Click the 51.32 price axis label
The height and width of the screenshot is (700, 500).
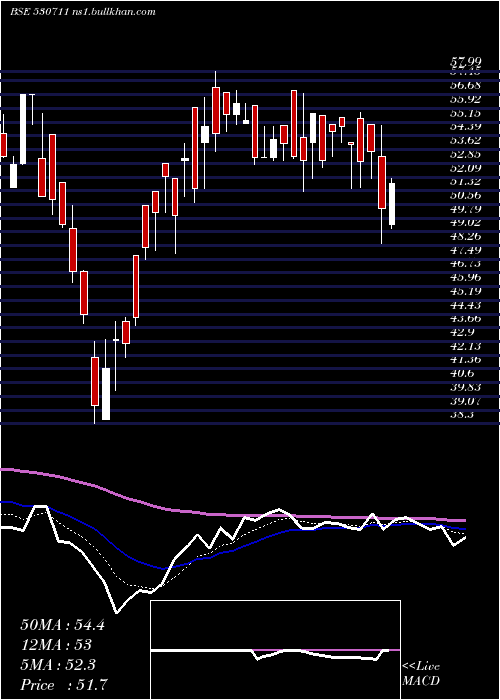pyautogui.click(x=466, y=181)
